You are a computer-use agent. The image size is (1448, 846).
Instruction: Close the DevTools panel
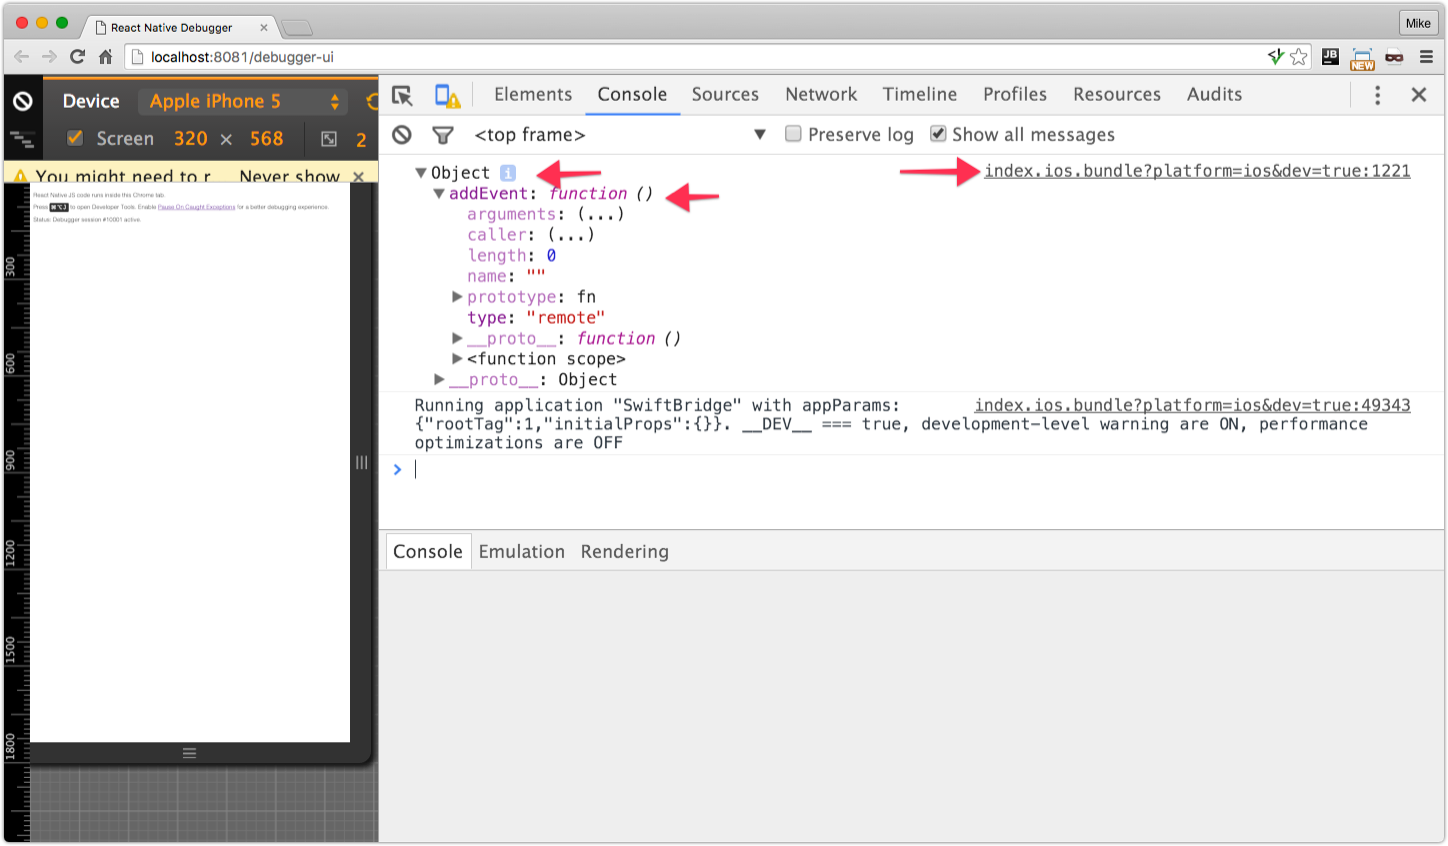(1418, 94)
